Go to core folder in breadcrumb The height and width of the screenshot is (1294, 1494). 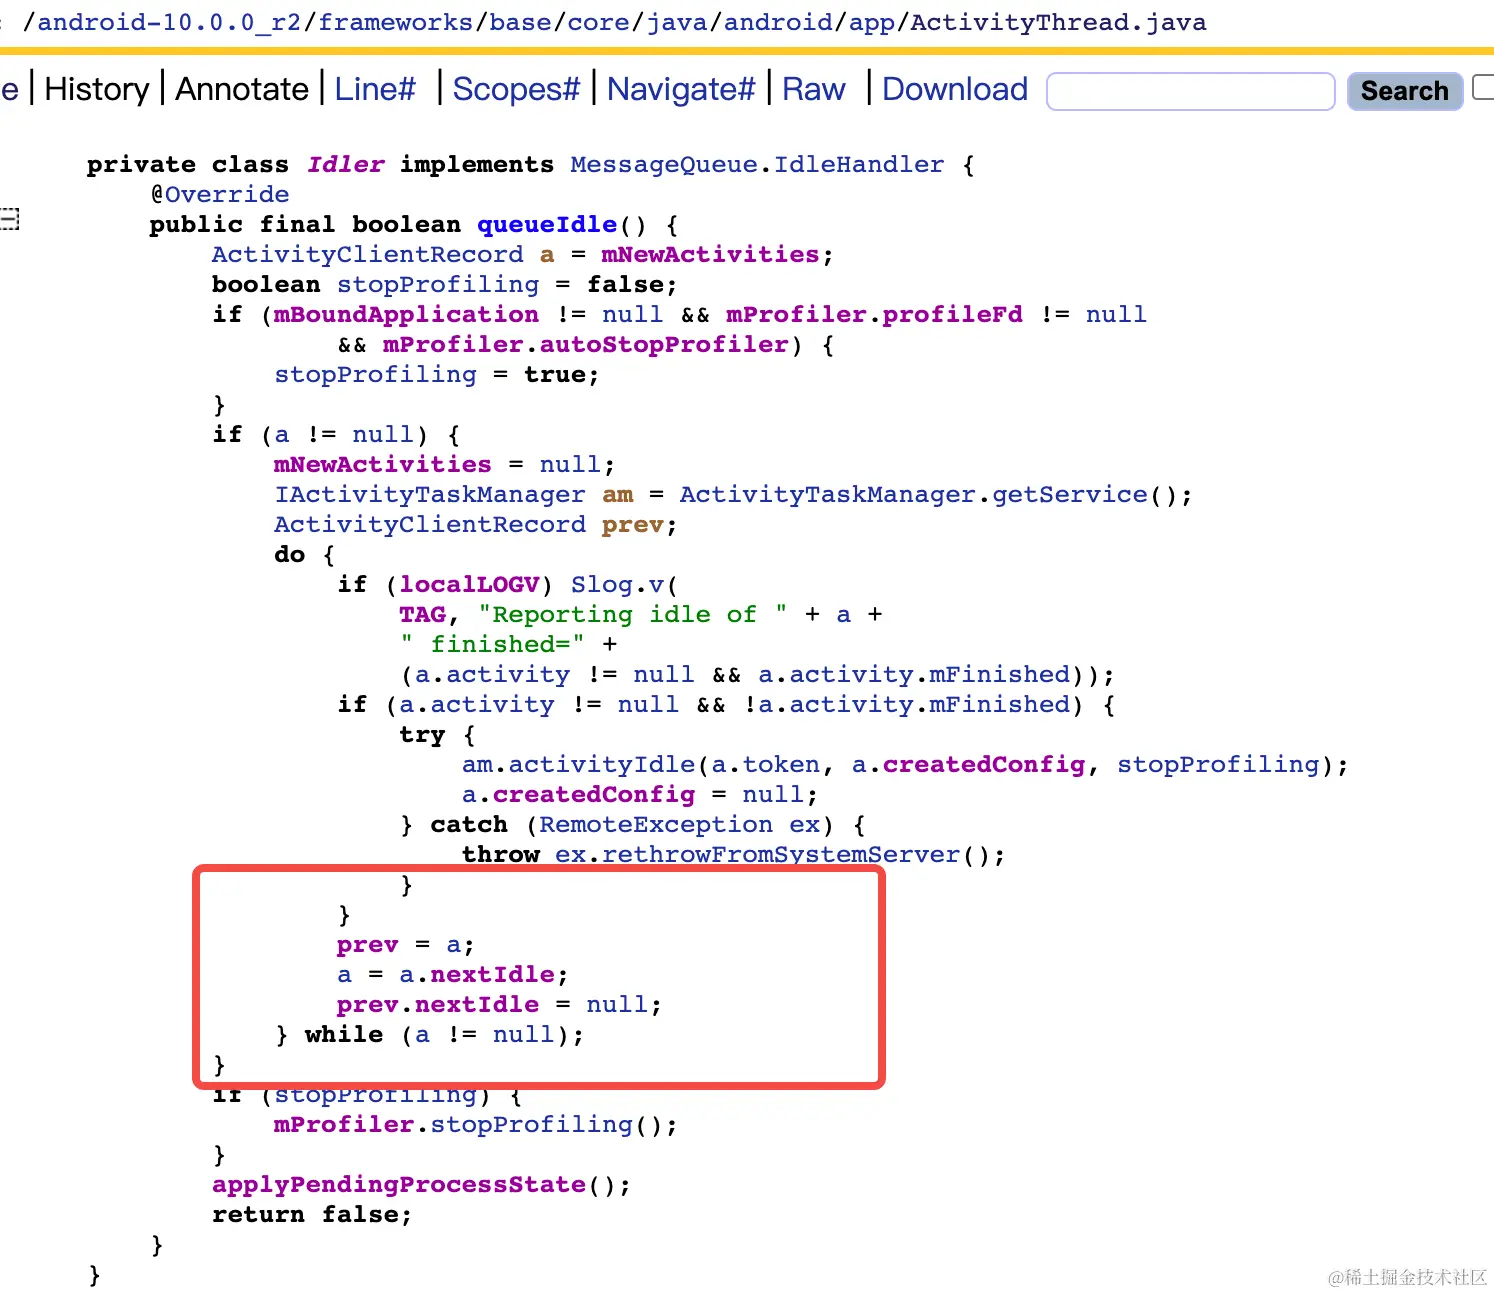click(599, 22)
